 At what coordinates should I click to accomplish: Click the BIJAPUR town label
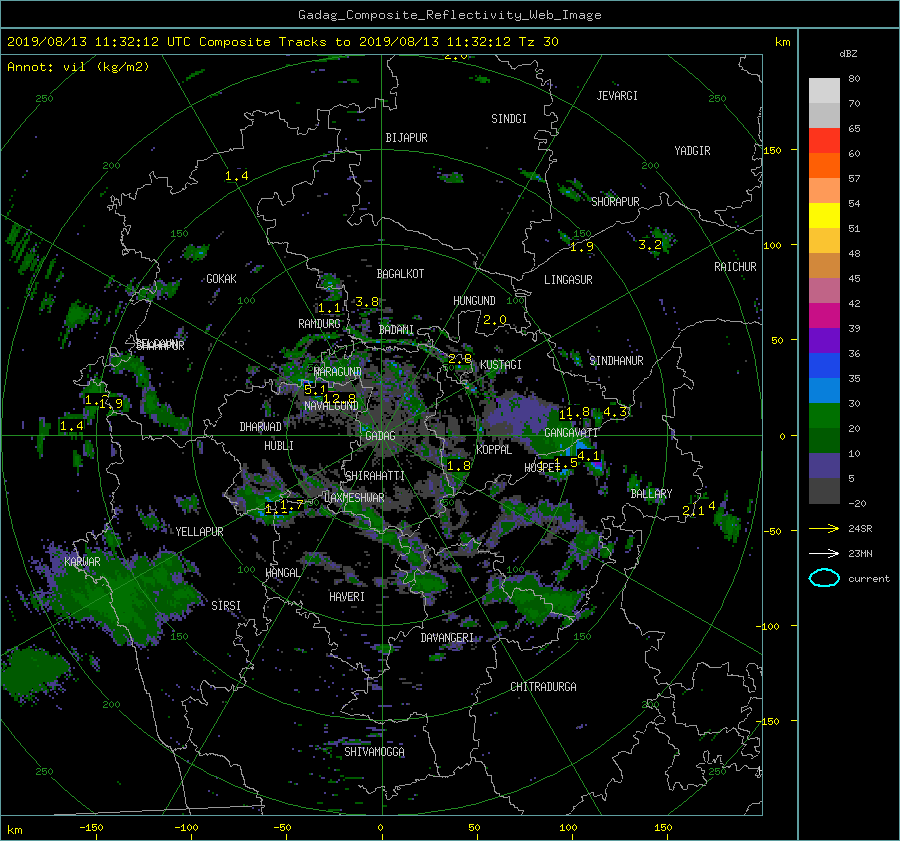tap(406, 138)
